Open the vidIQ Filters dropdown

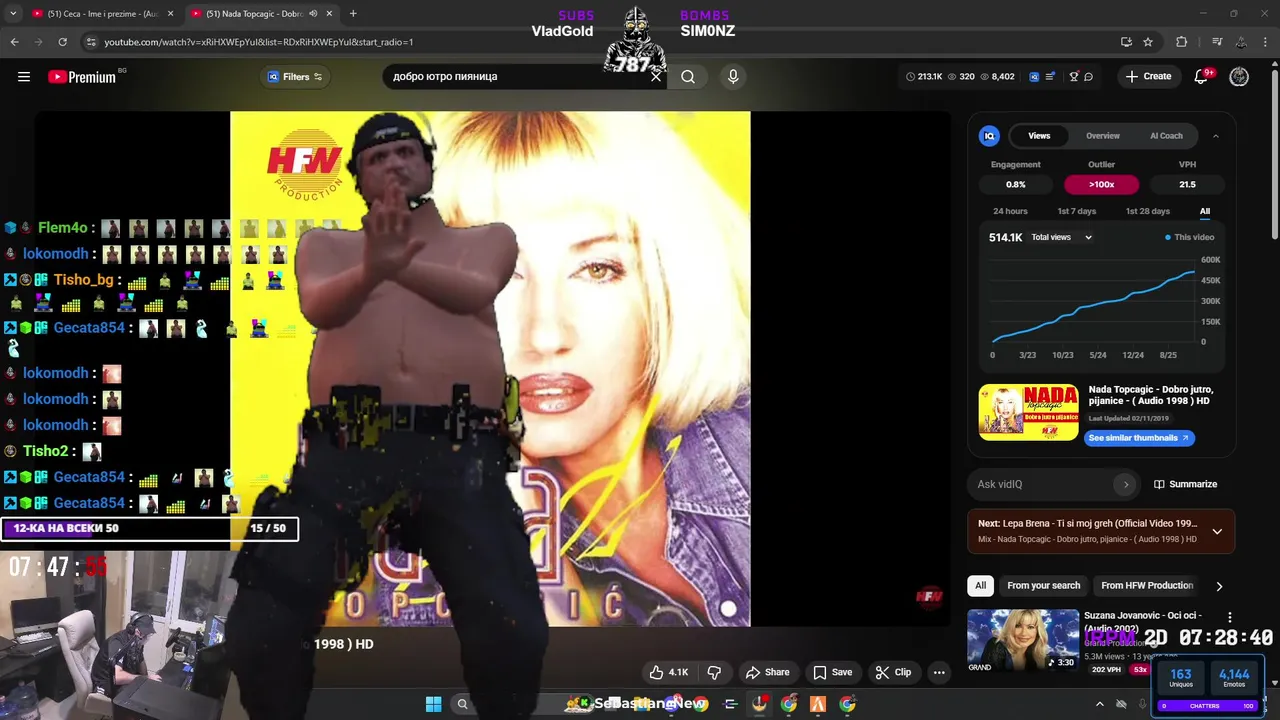click(x=294, y=76)
